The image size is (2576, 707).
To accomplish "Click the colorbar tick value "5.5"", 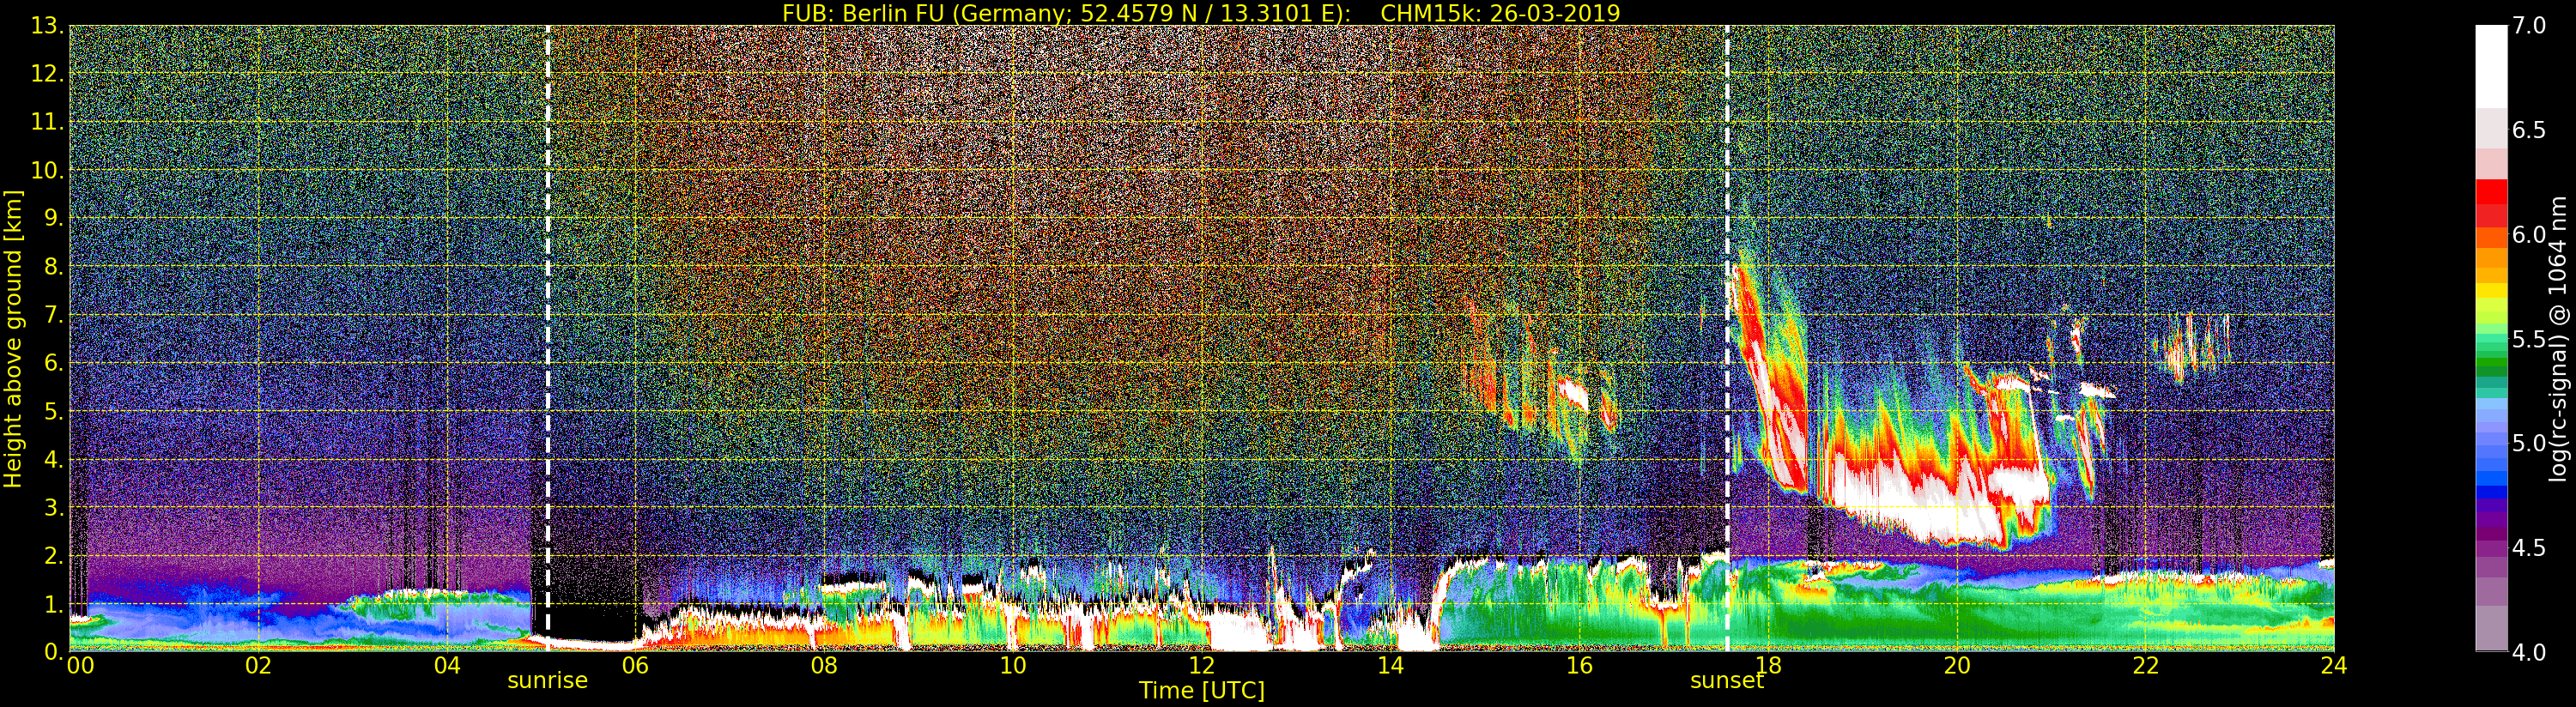I will (x=2528, y=339).
